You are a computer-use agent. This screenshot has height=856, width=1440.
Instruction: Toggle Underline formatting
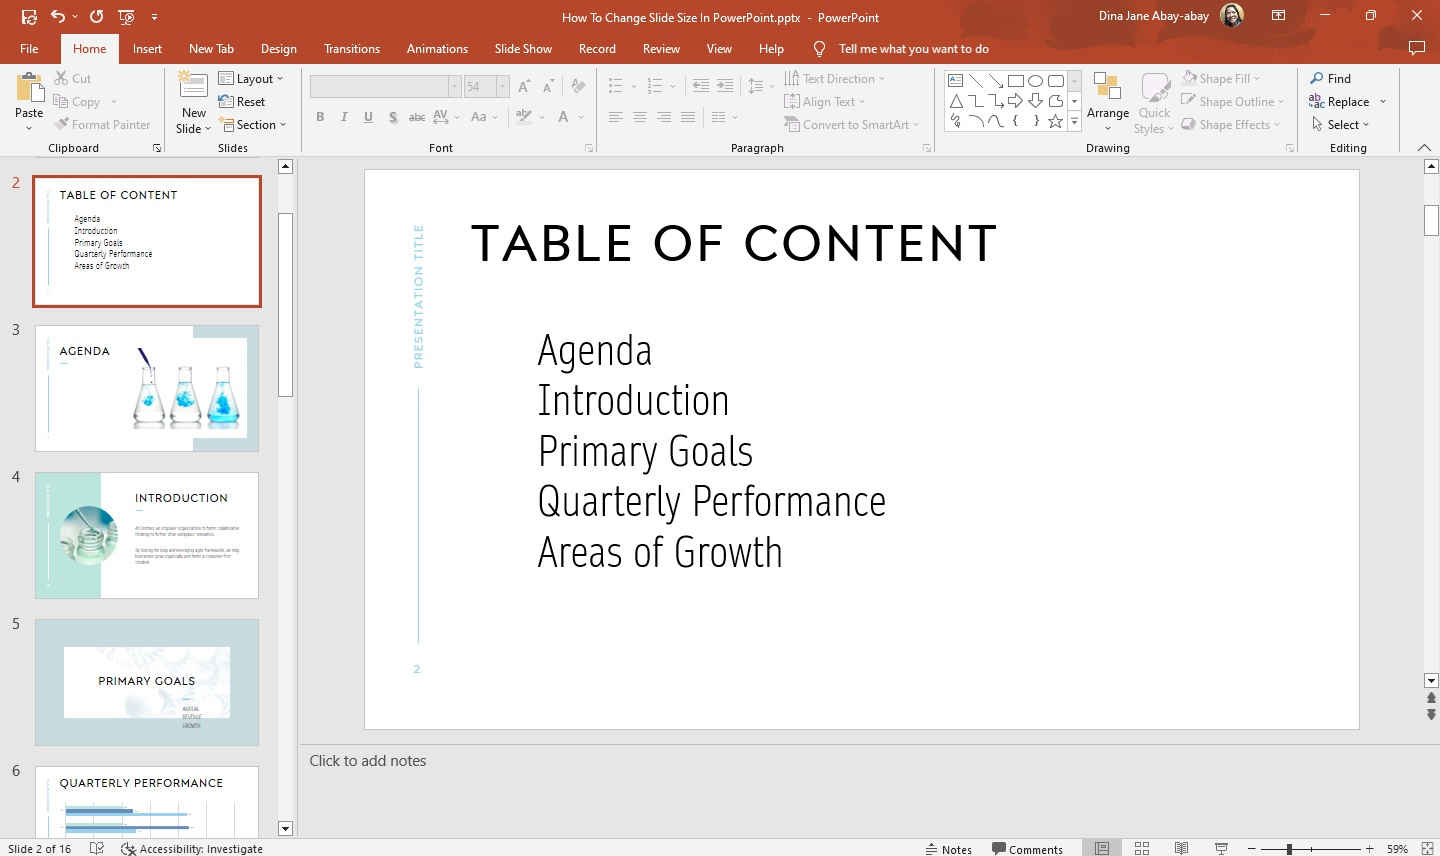pyautogui.click(x=368, y=117)
